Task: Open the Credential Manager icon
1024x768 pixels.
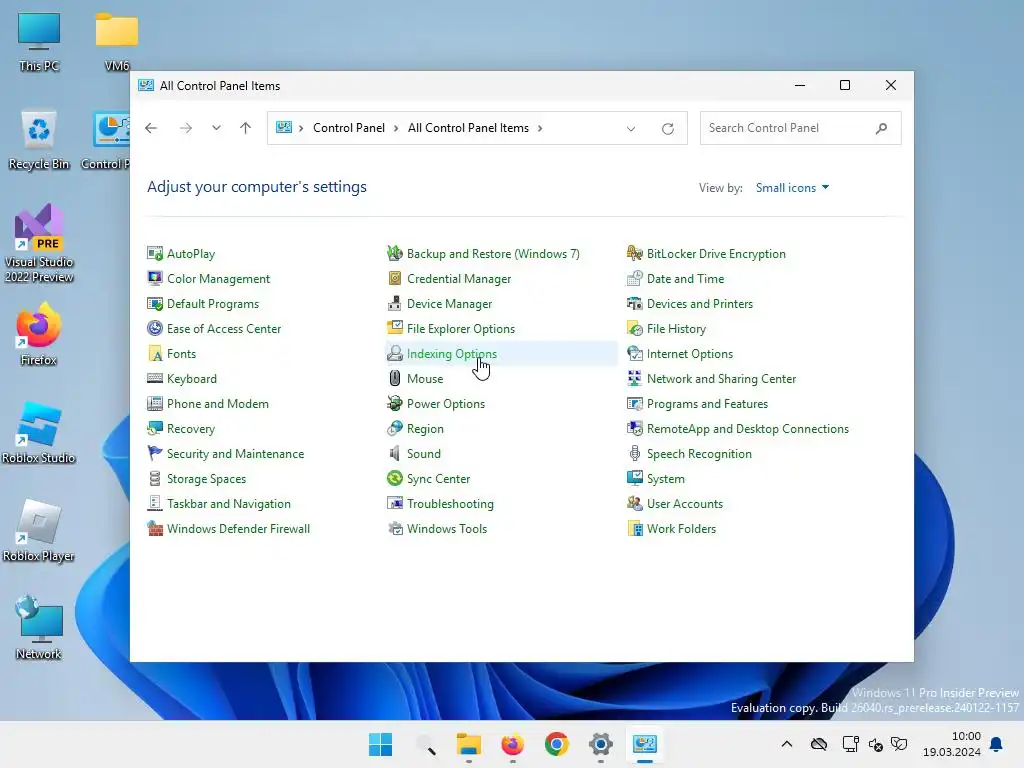Action: [x=394, y=278]
